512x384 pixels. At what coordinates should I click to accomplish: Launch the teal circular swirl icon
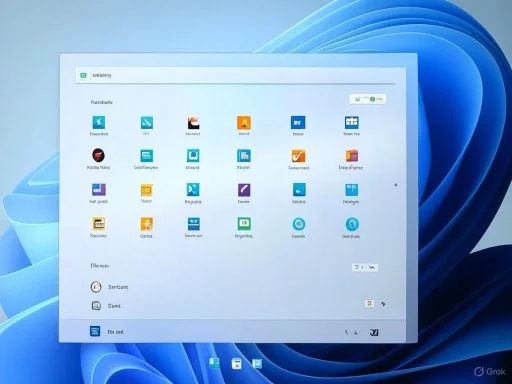(299, 224)
